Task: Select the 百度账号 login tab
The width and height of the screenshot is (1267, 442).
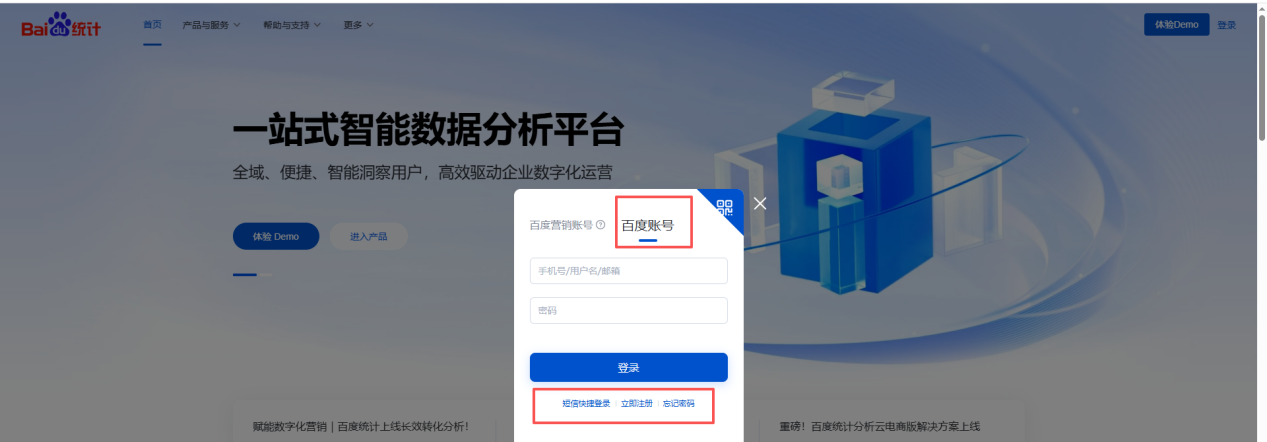Action: pyautogui.click(x=648, y=225)
